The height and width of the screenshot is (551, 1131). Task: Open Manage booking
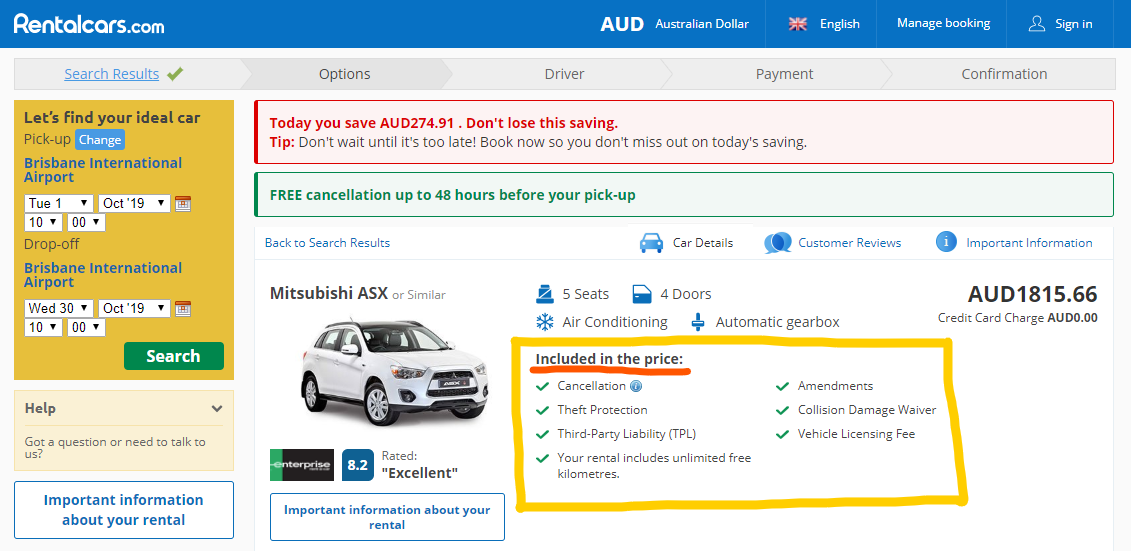pos(943,23)
